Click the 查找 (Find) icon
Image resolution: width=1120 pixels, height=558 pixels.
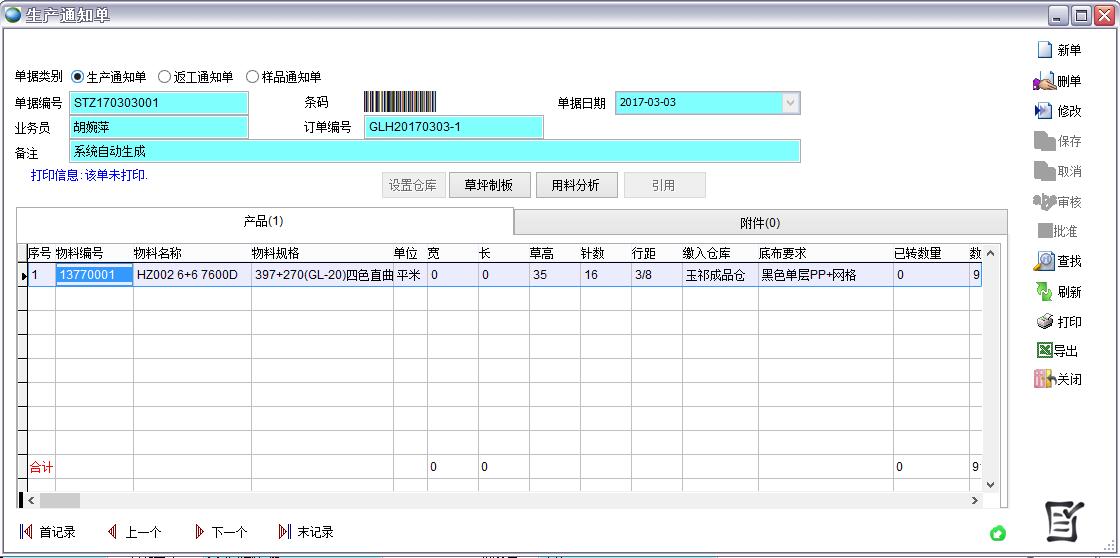(x=1045, y=261)
